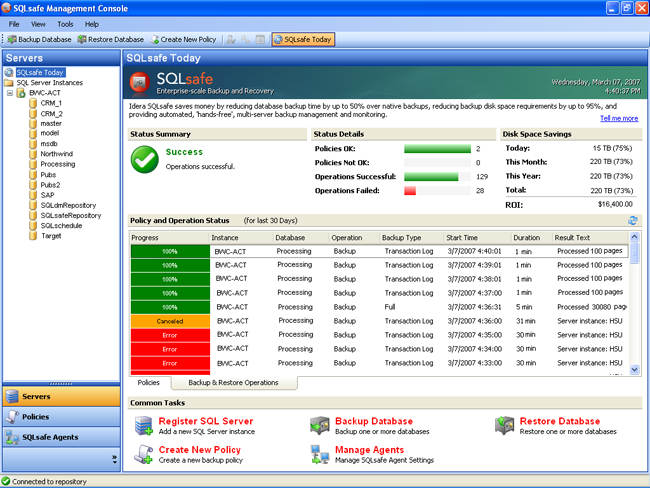Sort by the Progress column header

(169, 238)
